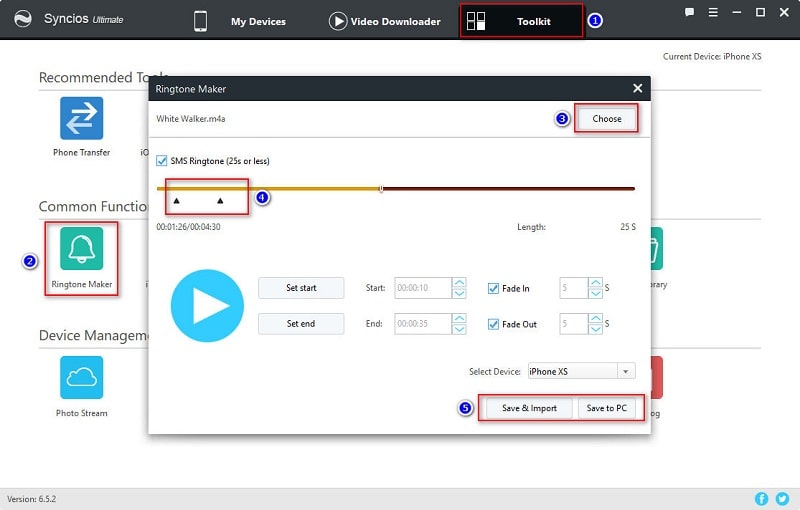800x510 pixels.
Task: Expand the Select Device dropdown
Action: tap(626, 371)
